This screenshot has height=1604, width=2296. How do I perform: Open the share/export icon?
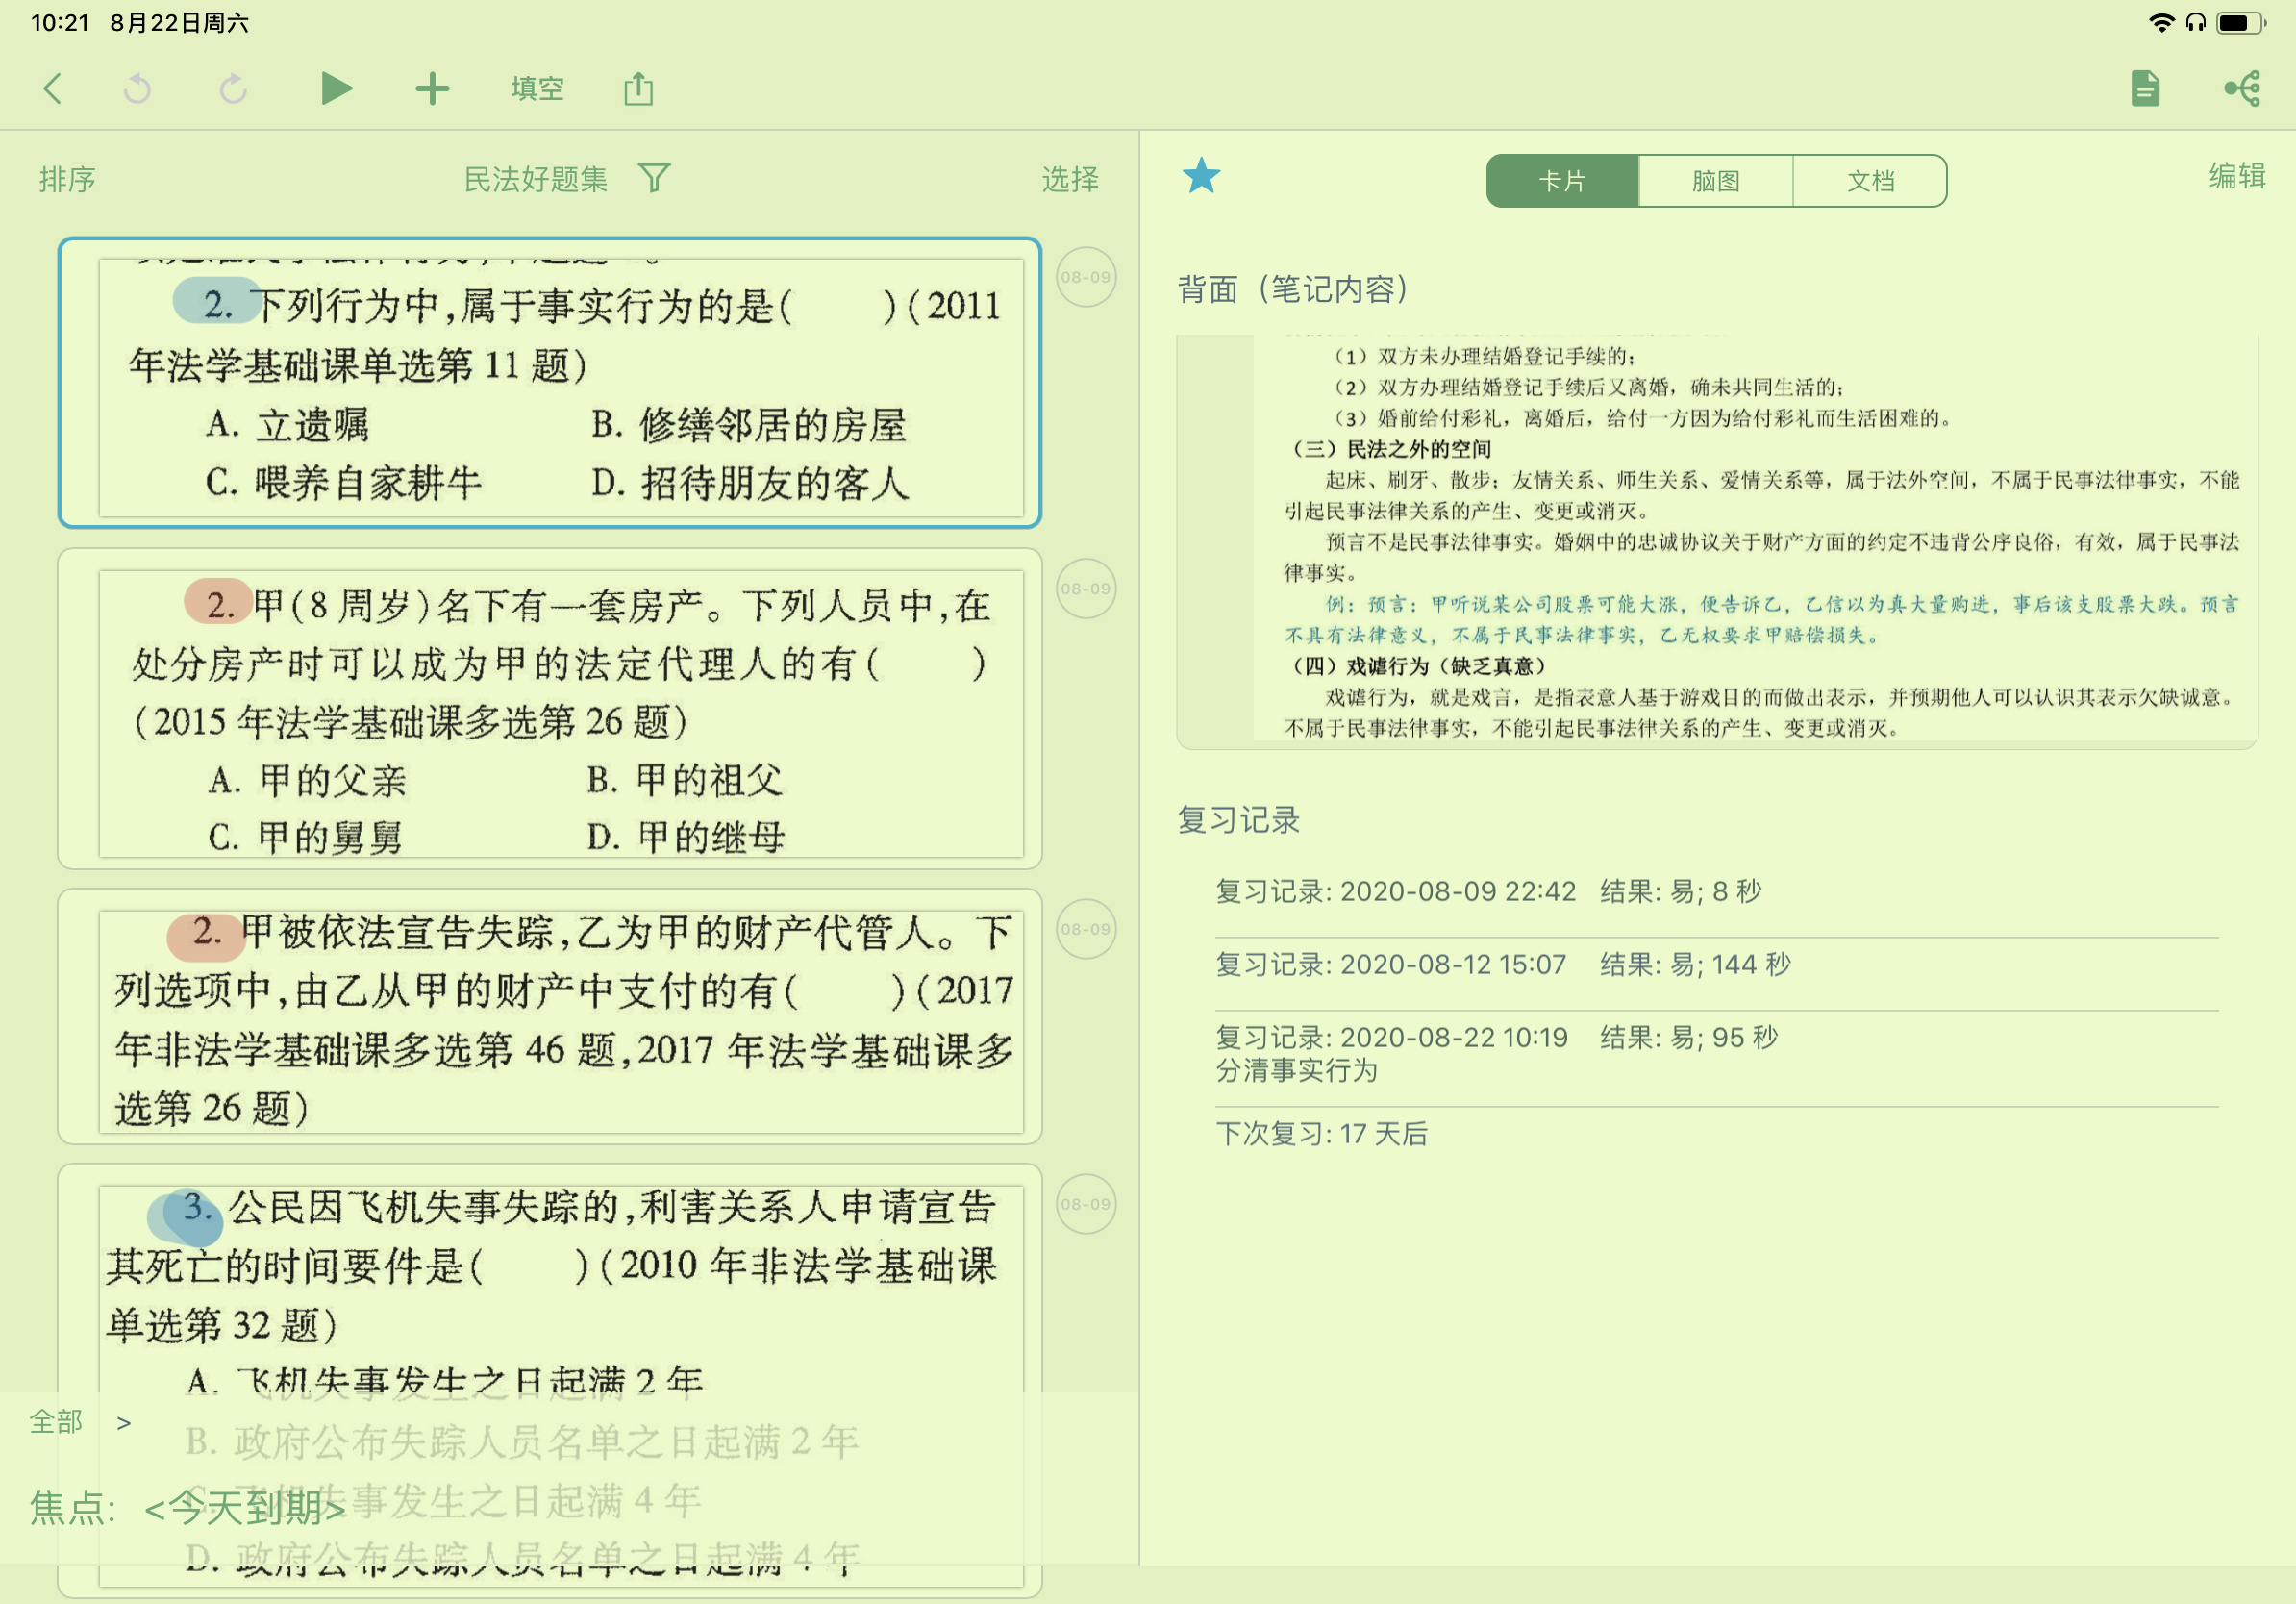pos(639,89)
